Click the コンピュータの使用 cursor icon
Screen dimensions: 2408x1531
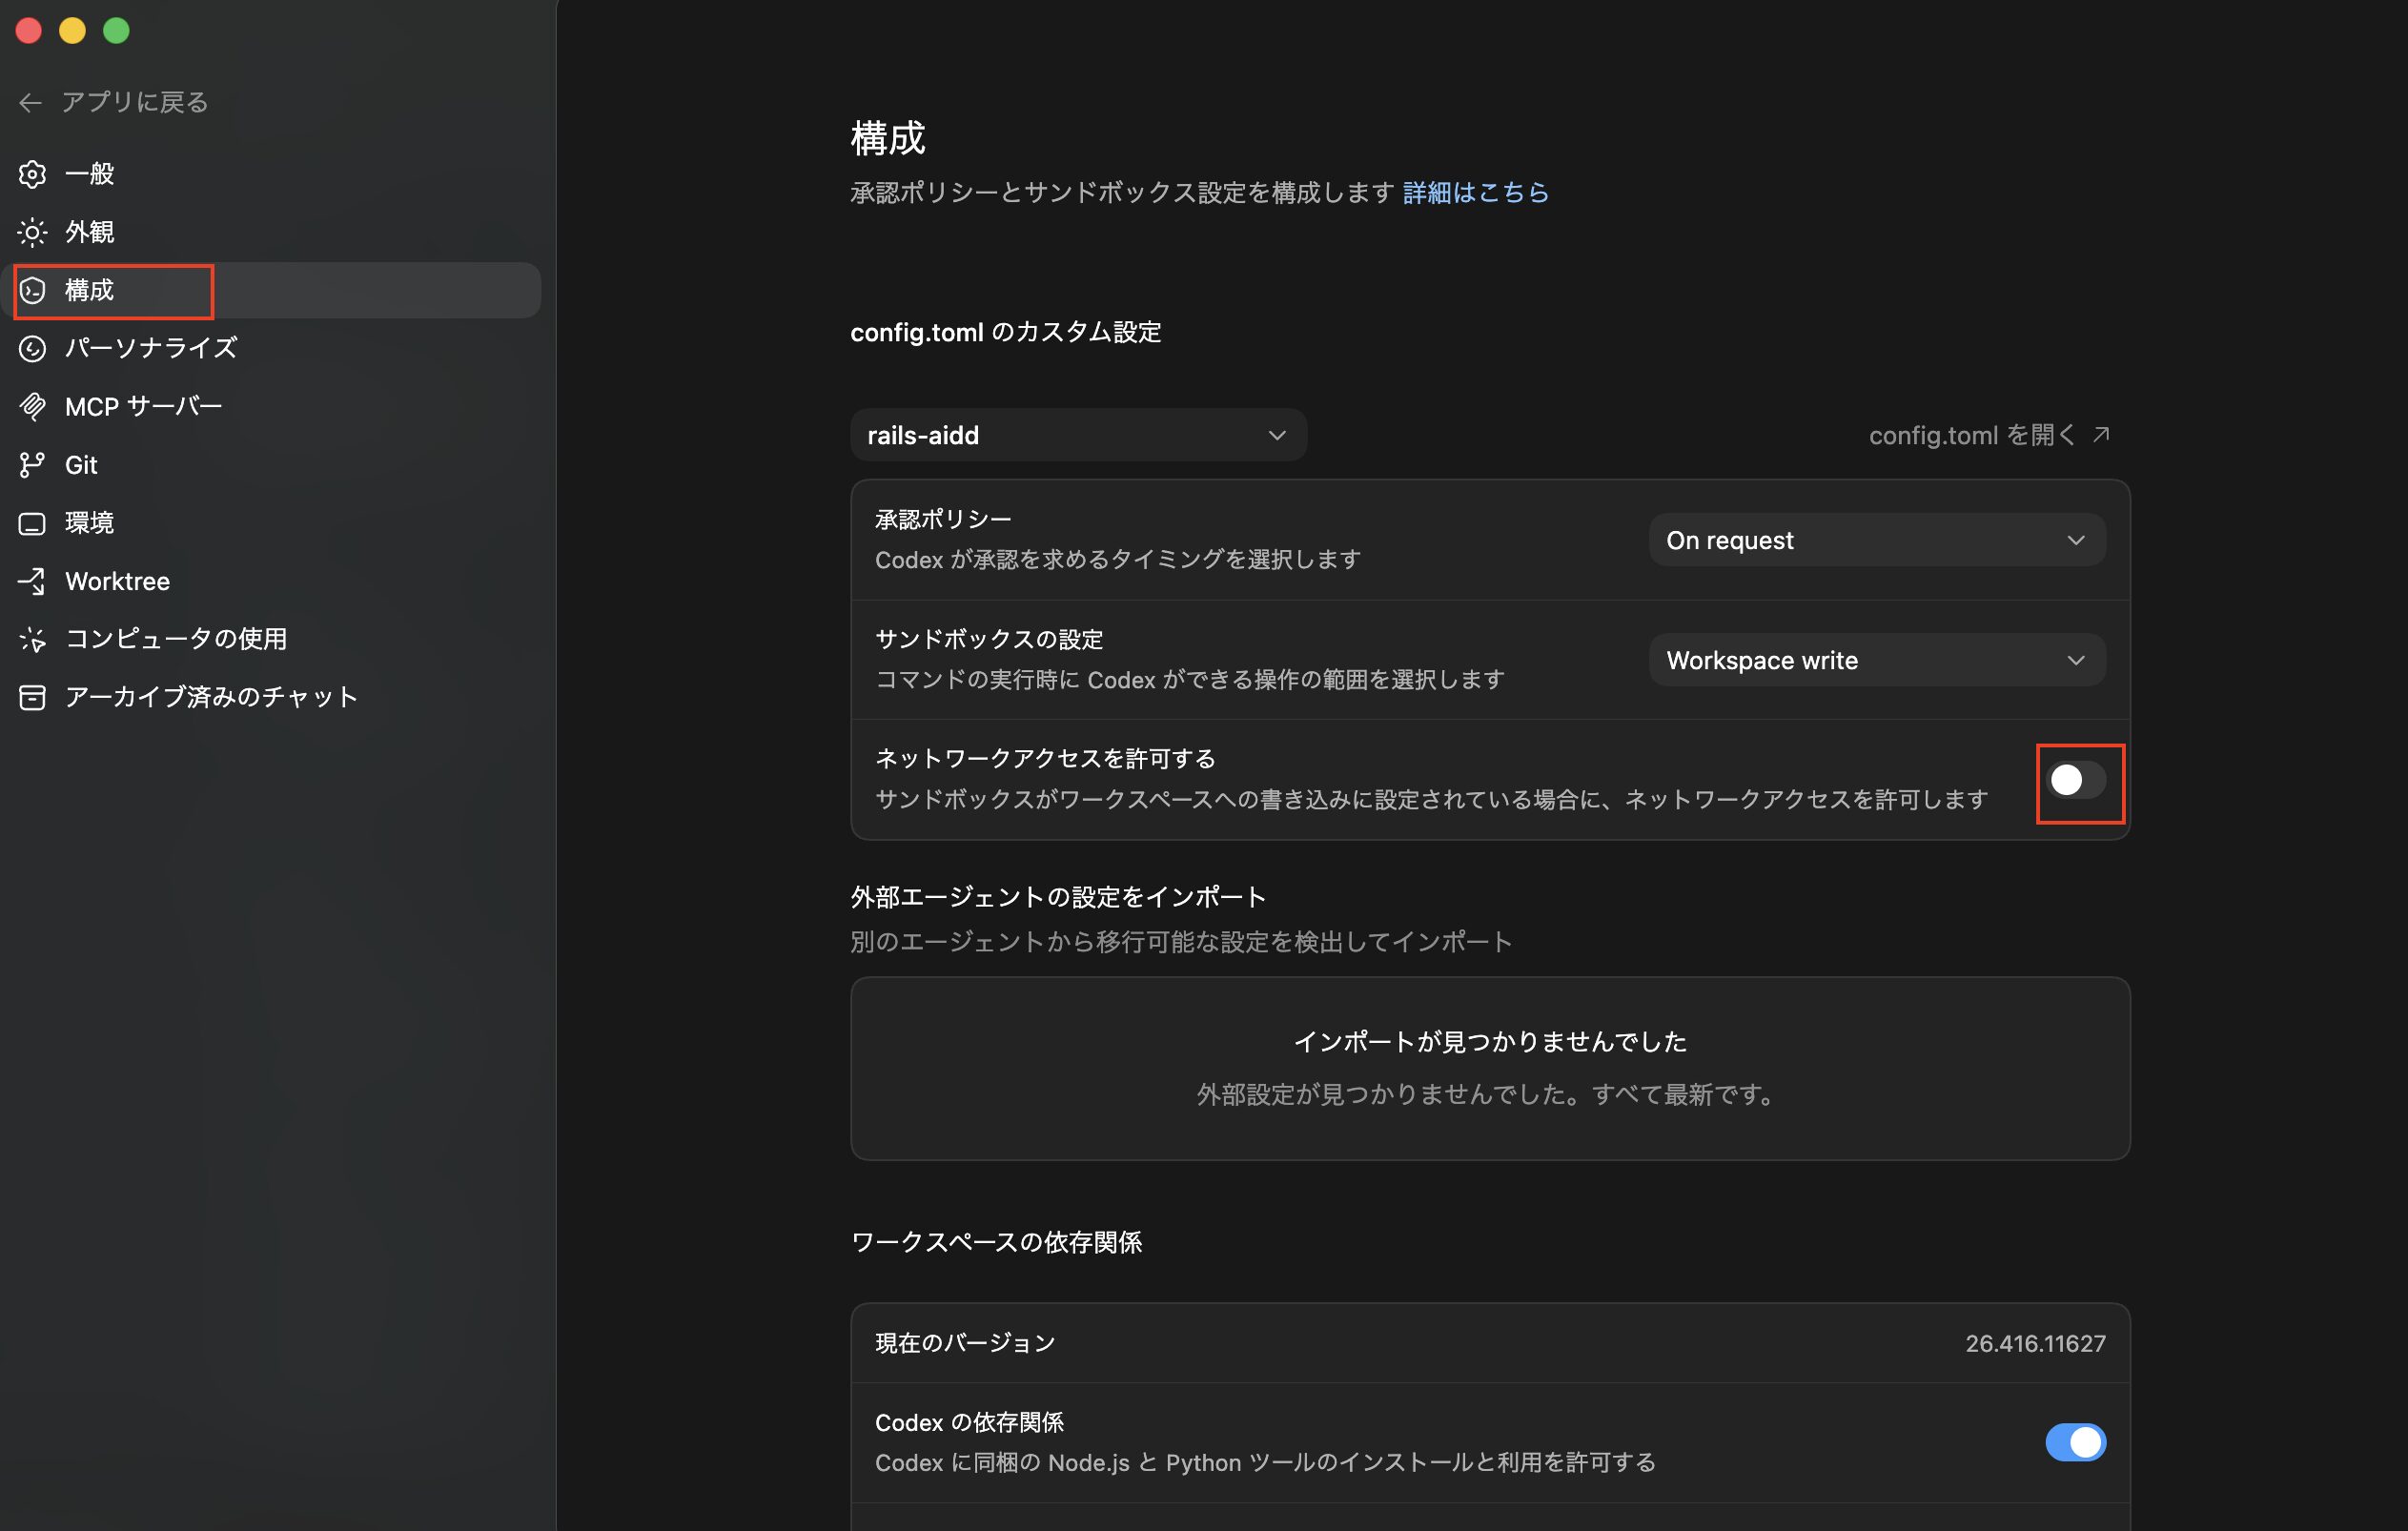[32, 639]
